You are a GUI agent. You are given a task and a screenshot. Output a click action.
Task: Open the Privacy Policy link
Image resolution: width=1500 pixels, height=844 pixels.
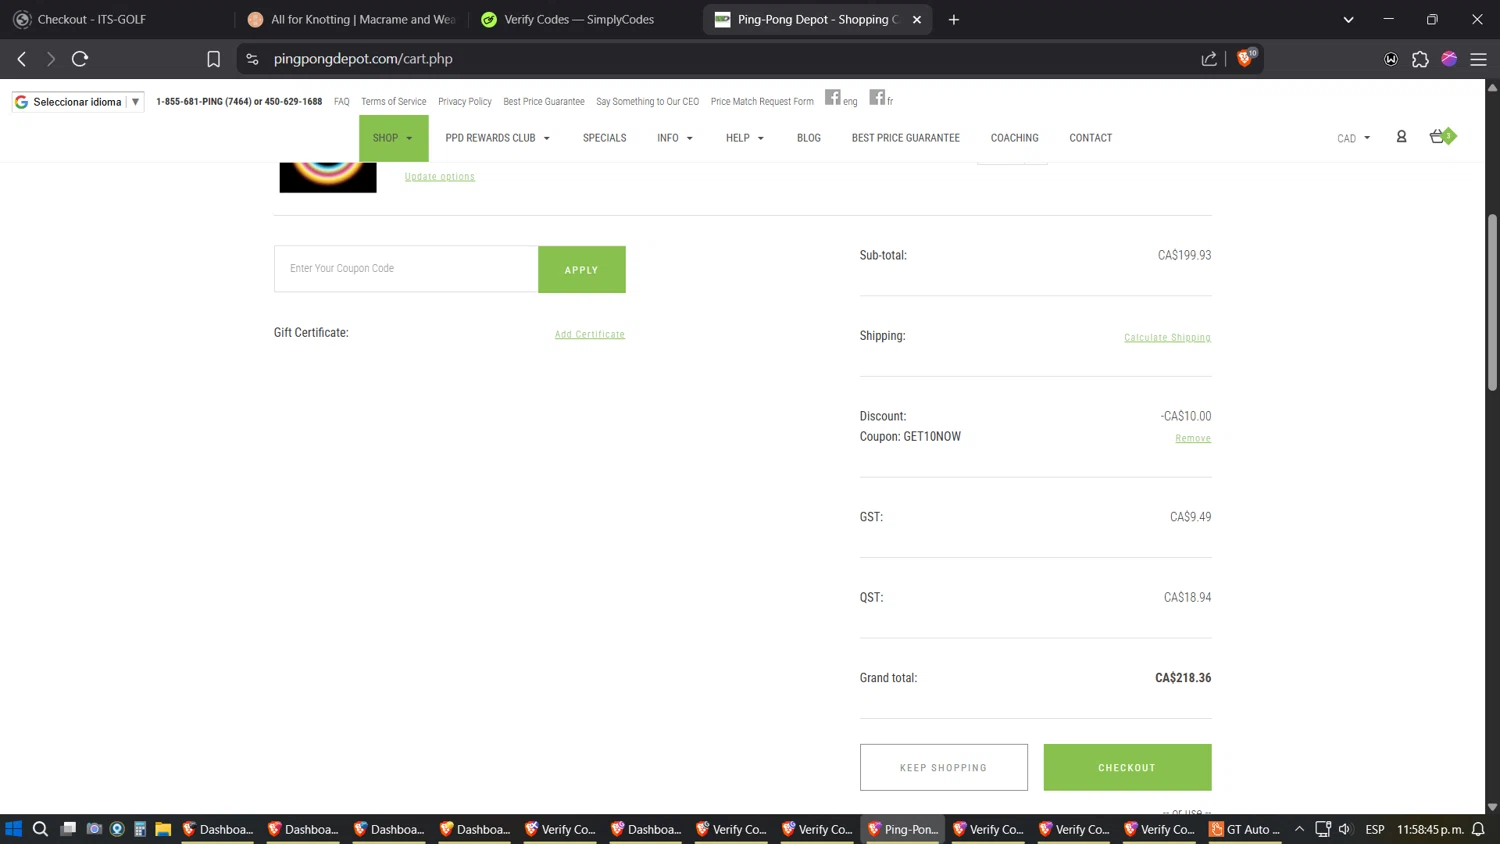[465, 102]
